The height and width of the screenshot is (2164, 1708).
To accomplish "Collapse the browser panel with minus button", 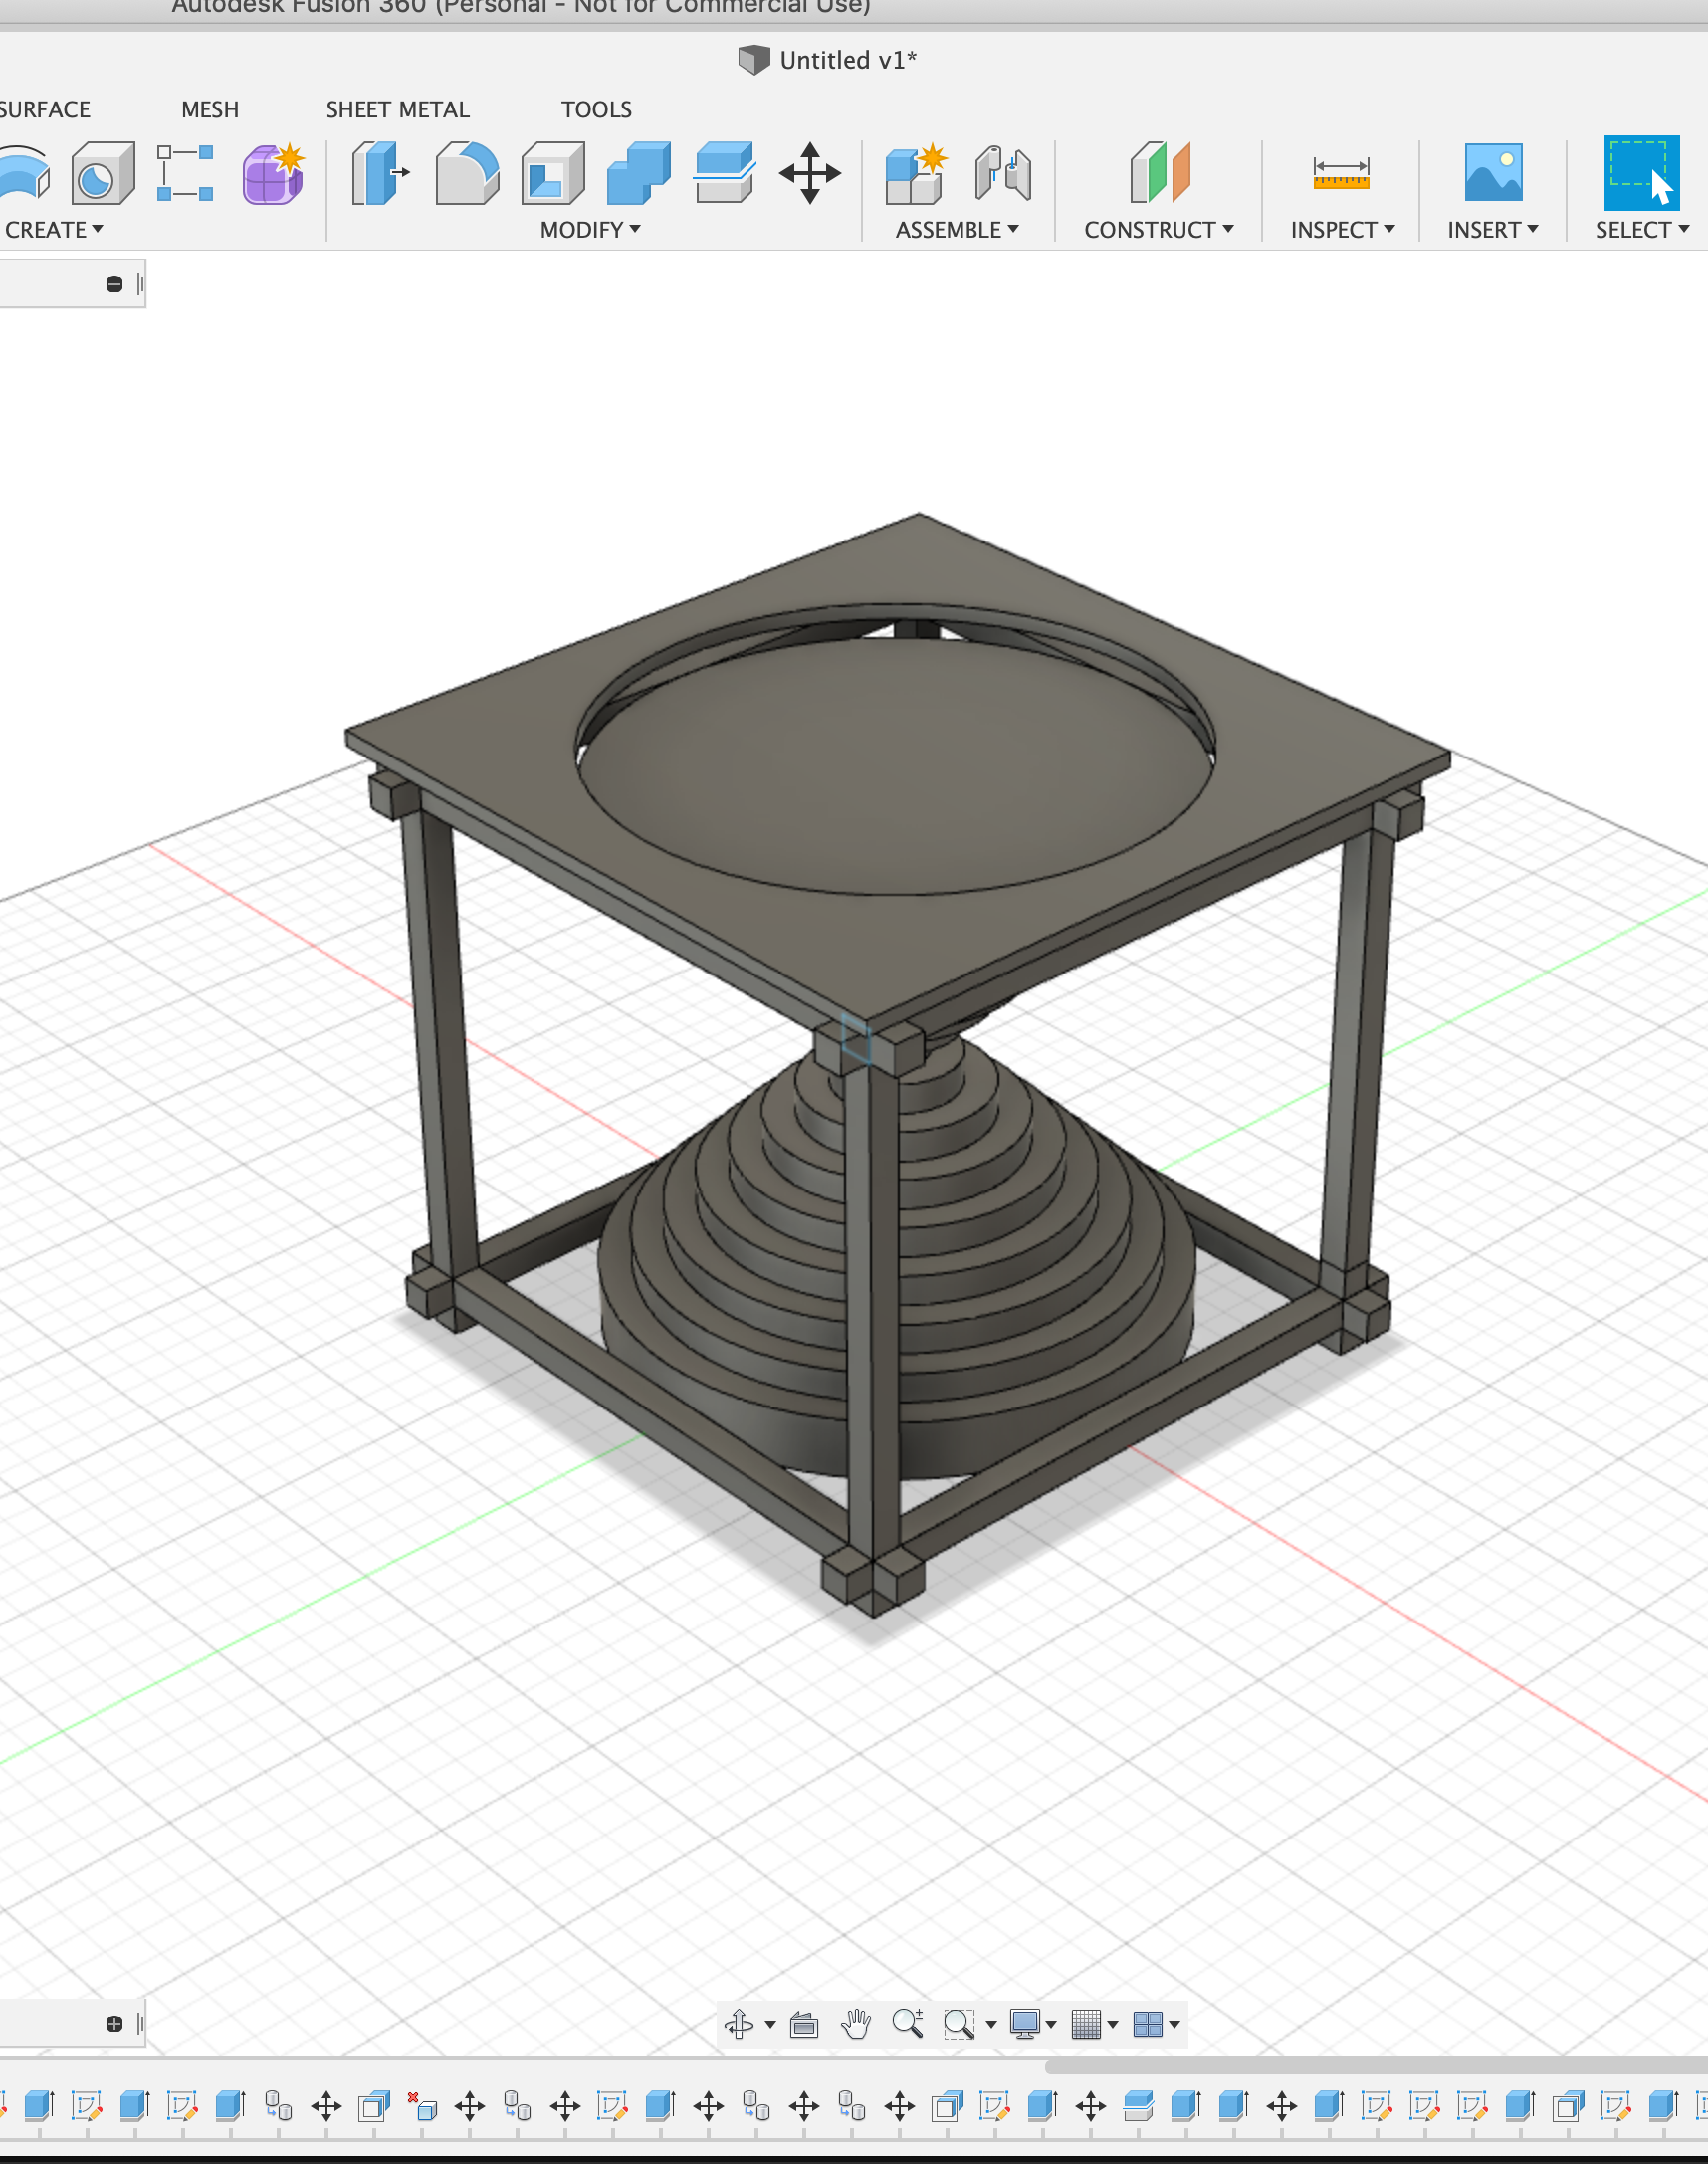I will tap(114, 284).
